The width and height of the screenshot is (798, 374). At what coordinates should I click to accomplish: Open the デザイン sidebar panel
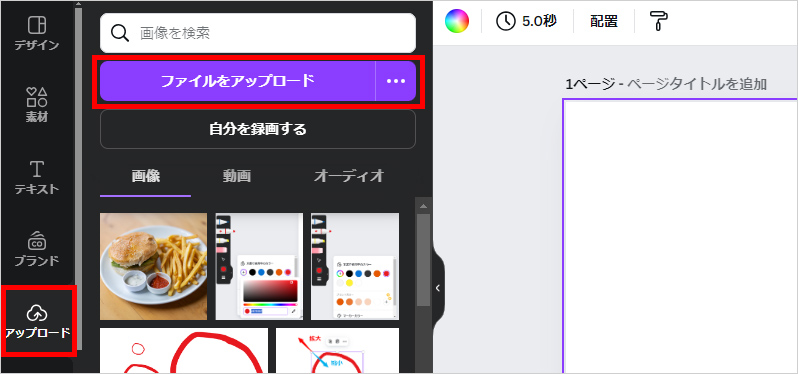click(x=37, y=33)
